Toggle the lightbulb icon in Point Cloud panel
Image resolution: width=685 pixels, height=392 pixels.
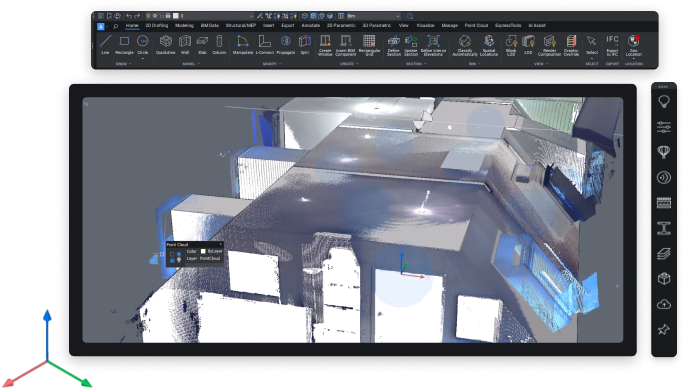click(x=179, y=260)
